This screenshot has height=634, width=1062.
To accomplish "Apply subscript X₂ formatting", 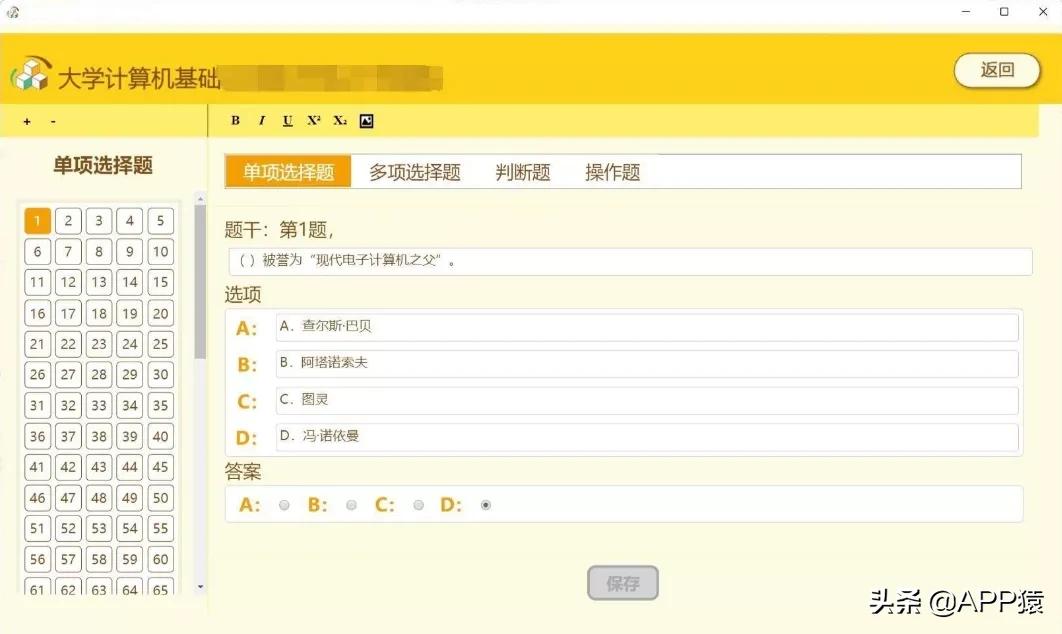I will pos(340,121).
